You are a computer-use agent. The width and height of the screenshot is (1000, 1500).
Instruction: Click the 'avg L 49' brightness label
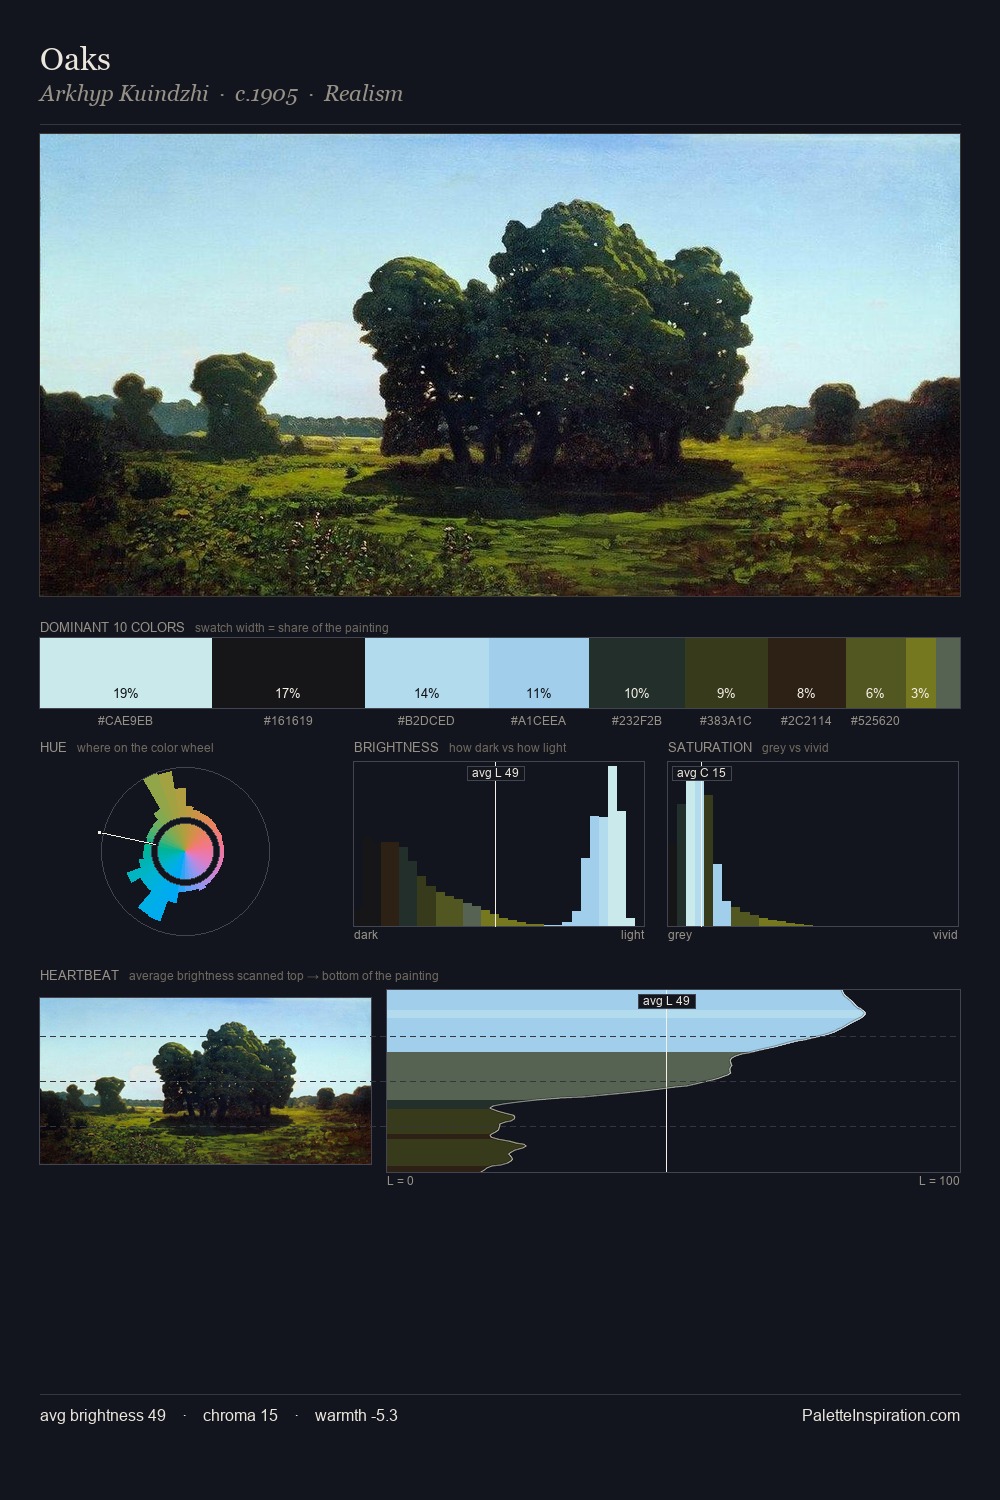(496, 773)
